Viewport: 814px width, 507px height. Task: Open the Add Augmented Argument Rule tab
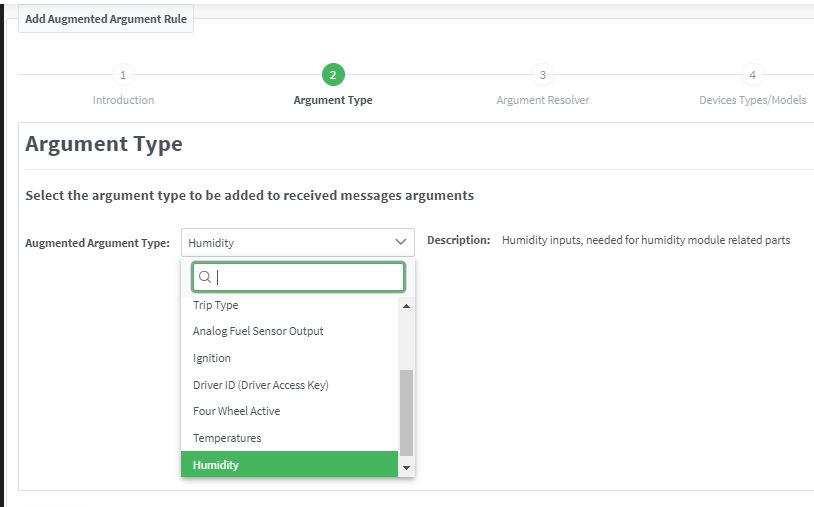106,19
